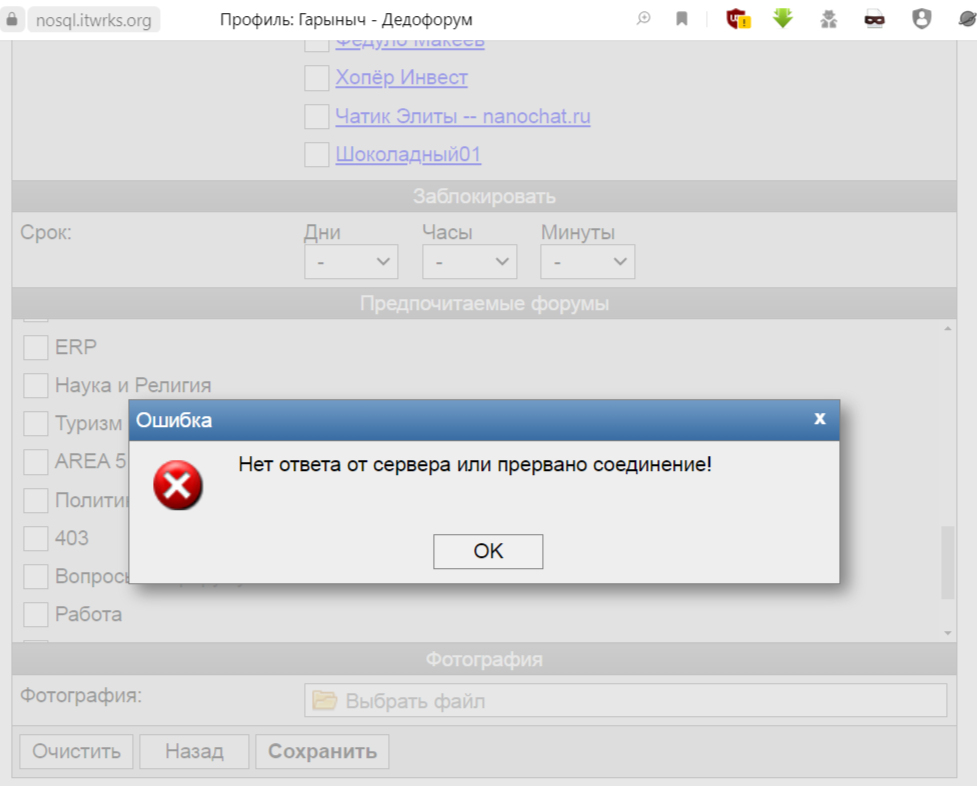This screenshot has height=786, width=977.
Task: Open the uBlock red shield extension
Action: [738, 19]
